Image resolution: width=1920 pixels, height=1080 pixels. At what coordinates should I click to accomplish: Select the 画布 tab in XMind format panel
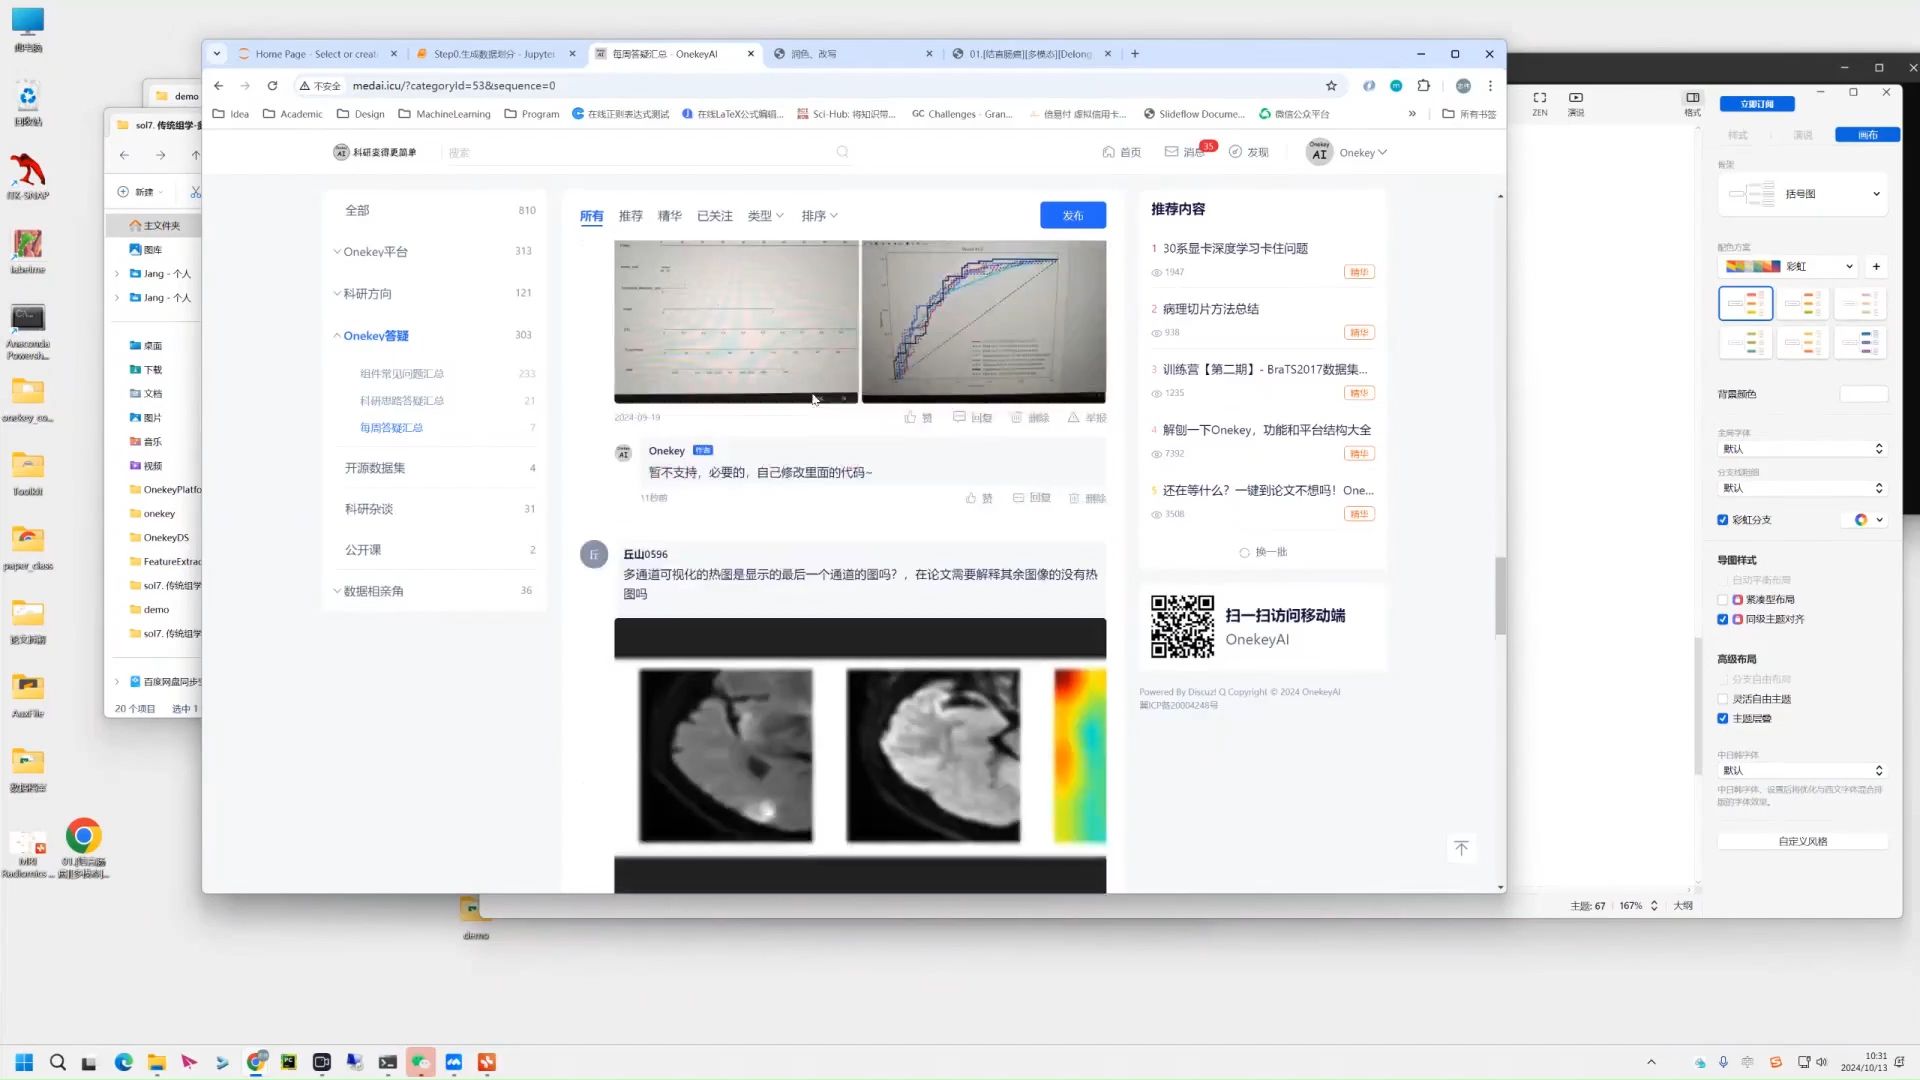pos(1867,135)
